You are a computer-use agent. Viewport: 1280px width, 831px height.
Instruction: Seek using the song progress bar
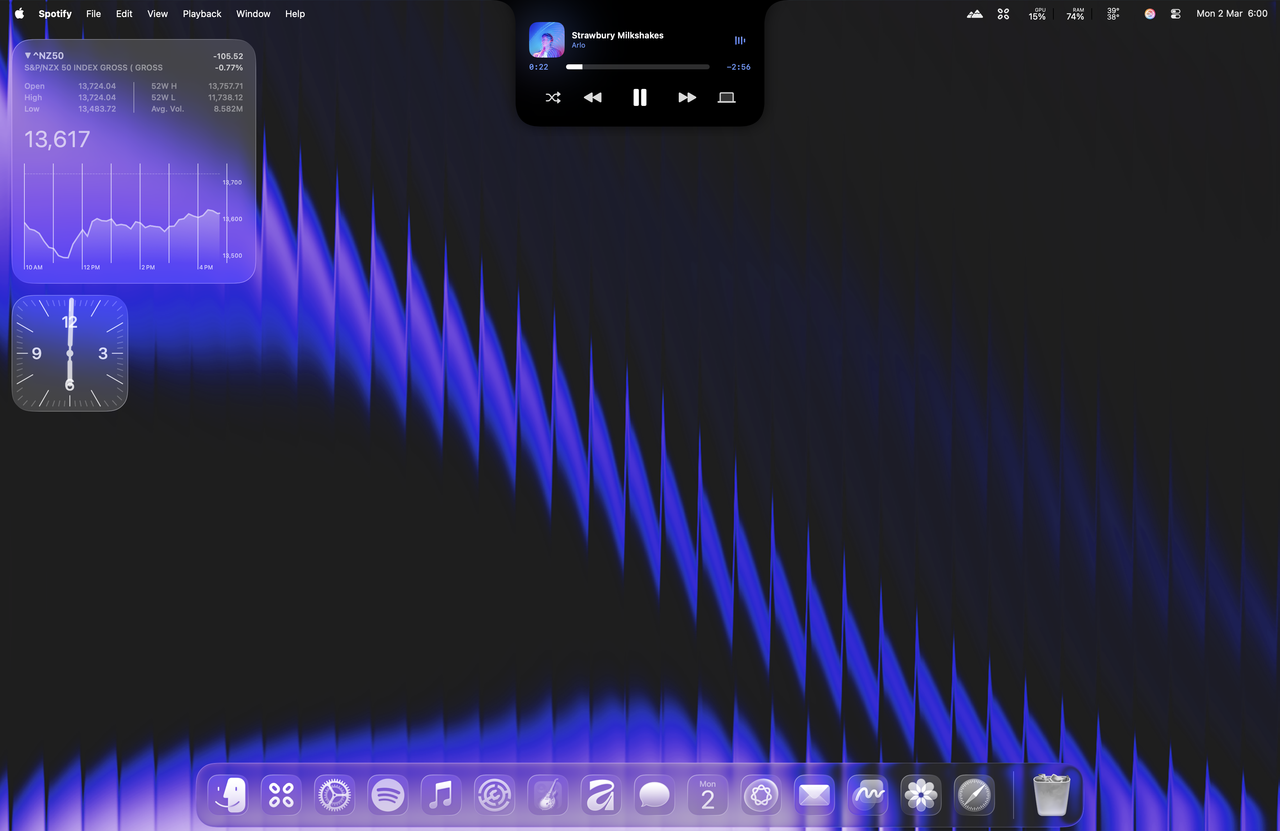point(638,67)
